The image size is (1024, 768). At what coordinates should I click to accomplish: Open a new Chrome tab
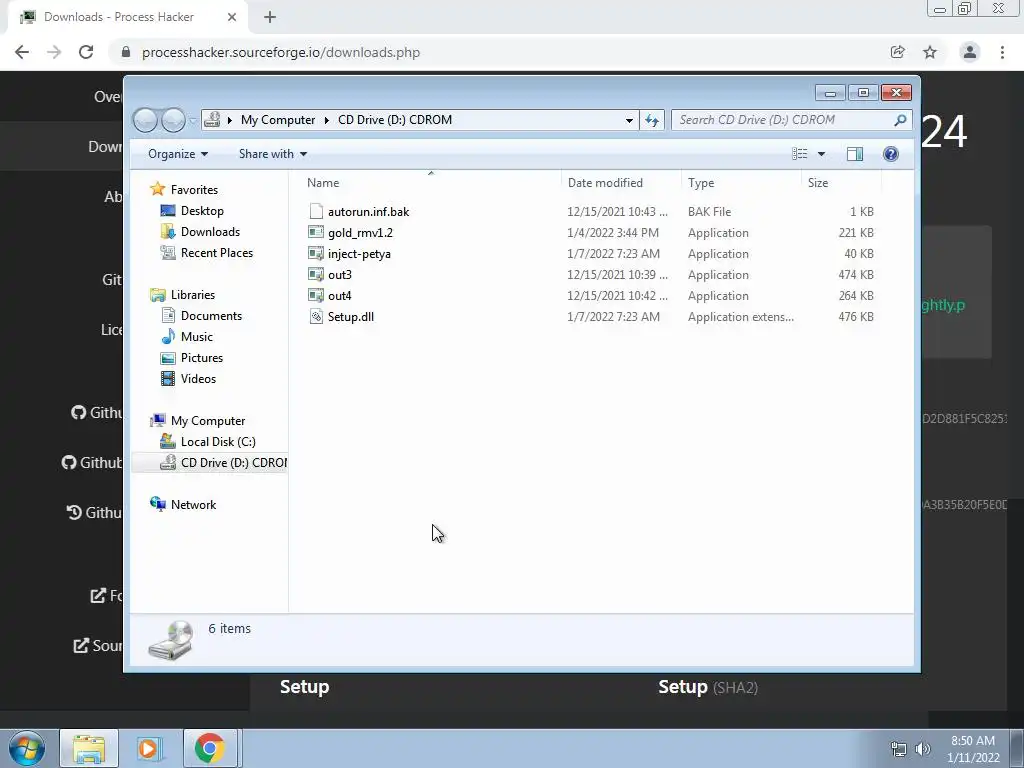point(270,17)
